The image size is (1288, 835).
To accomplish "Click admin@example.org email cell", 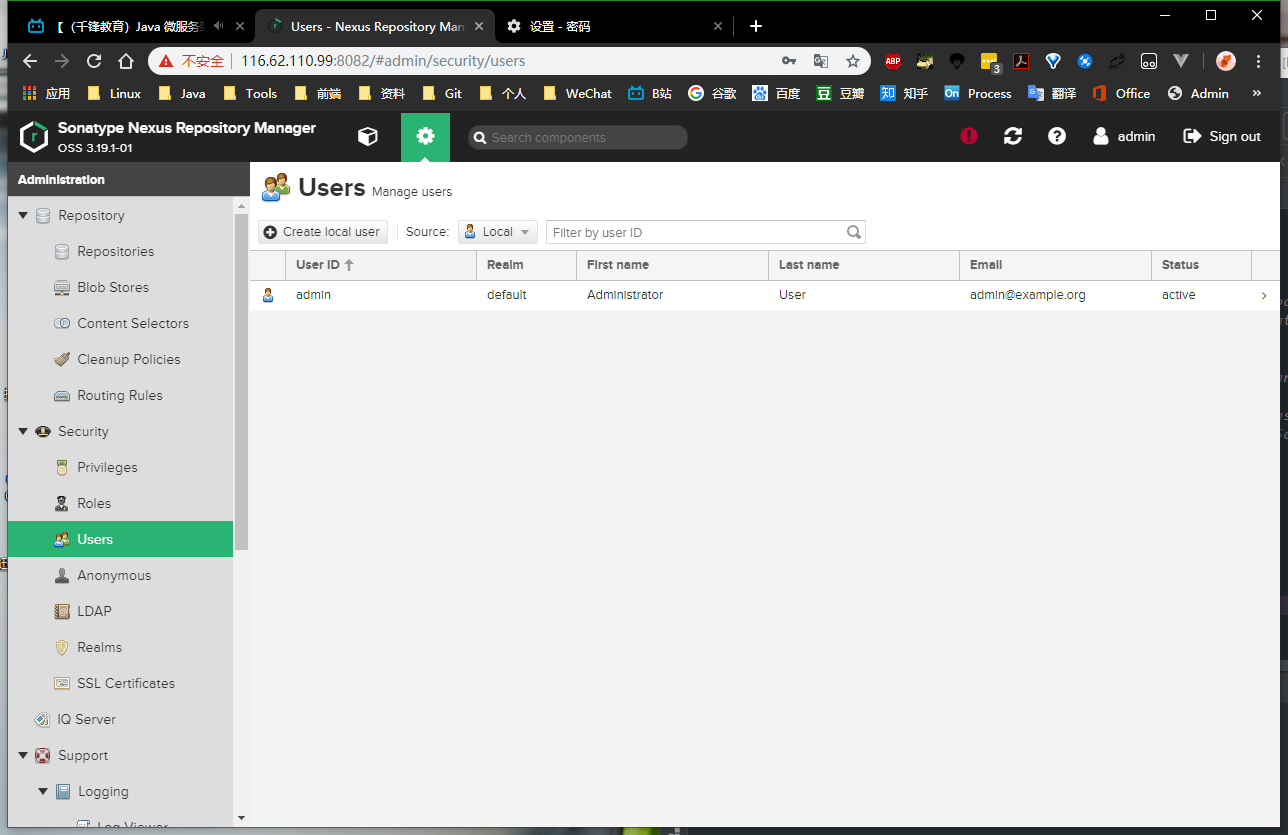I will [x=1027, y=295].
